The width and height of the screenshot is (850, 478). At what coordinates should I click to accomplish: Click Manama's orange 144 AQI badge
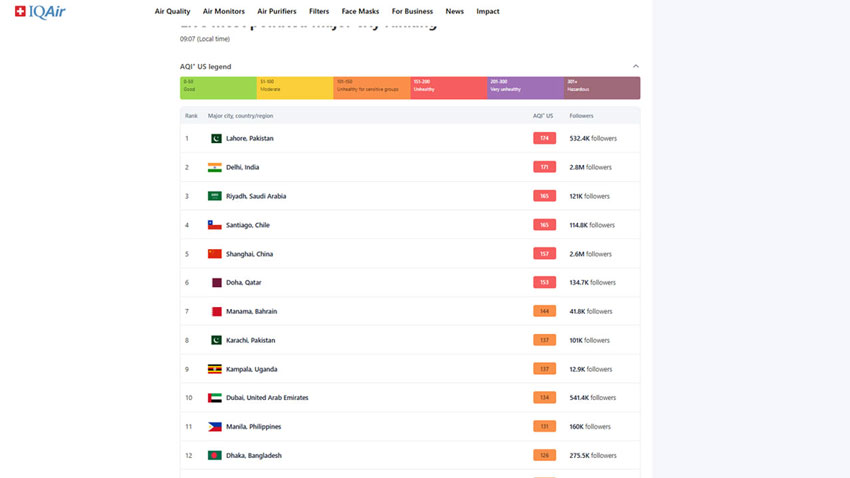tap(544, 311)
